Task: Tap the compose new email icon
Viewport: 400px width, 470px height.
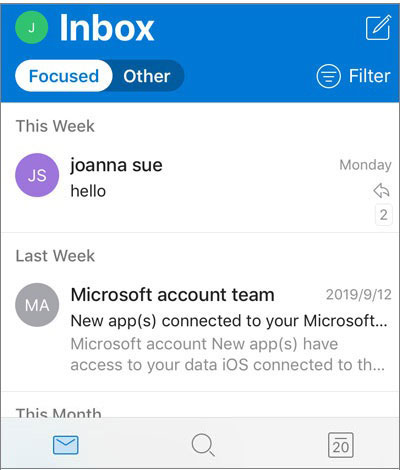Action: pyautogui.click(x=378, y=27)
